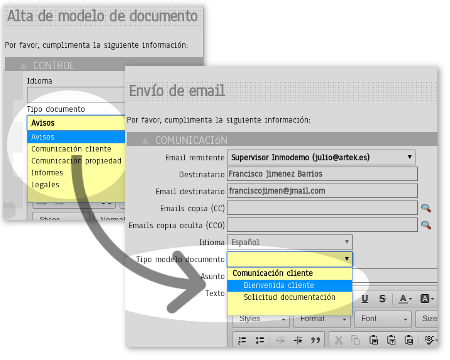This screenshot has width=450, height=360.
Task: Expand the Tipo modelo documento dropdown
Action: click(x=290, y=259)
